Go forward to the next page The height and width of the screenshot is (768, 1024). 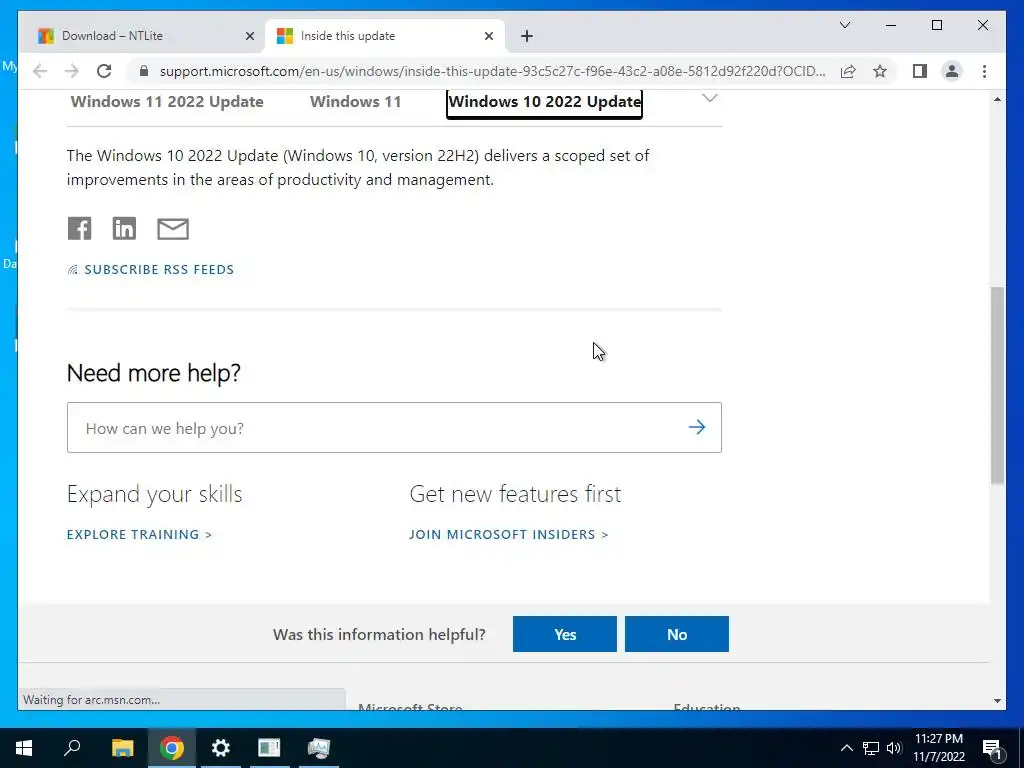pos(72,71)
